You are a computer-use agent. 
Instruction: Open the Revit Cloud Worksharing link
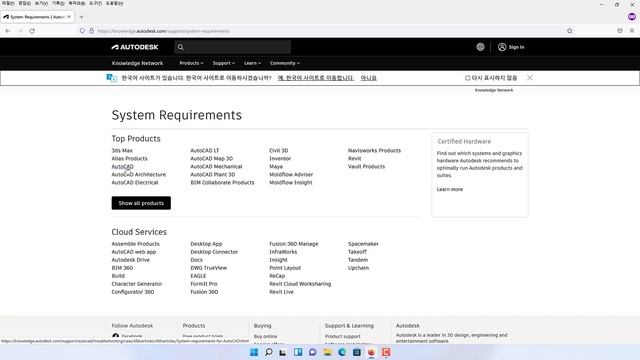(300, 284)
